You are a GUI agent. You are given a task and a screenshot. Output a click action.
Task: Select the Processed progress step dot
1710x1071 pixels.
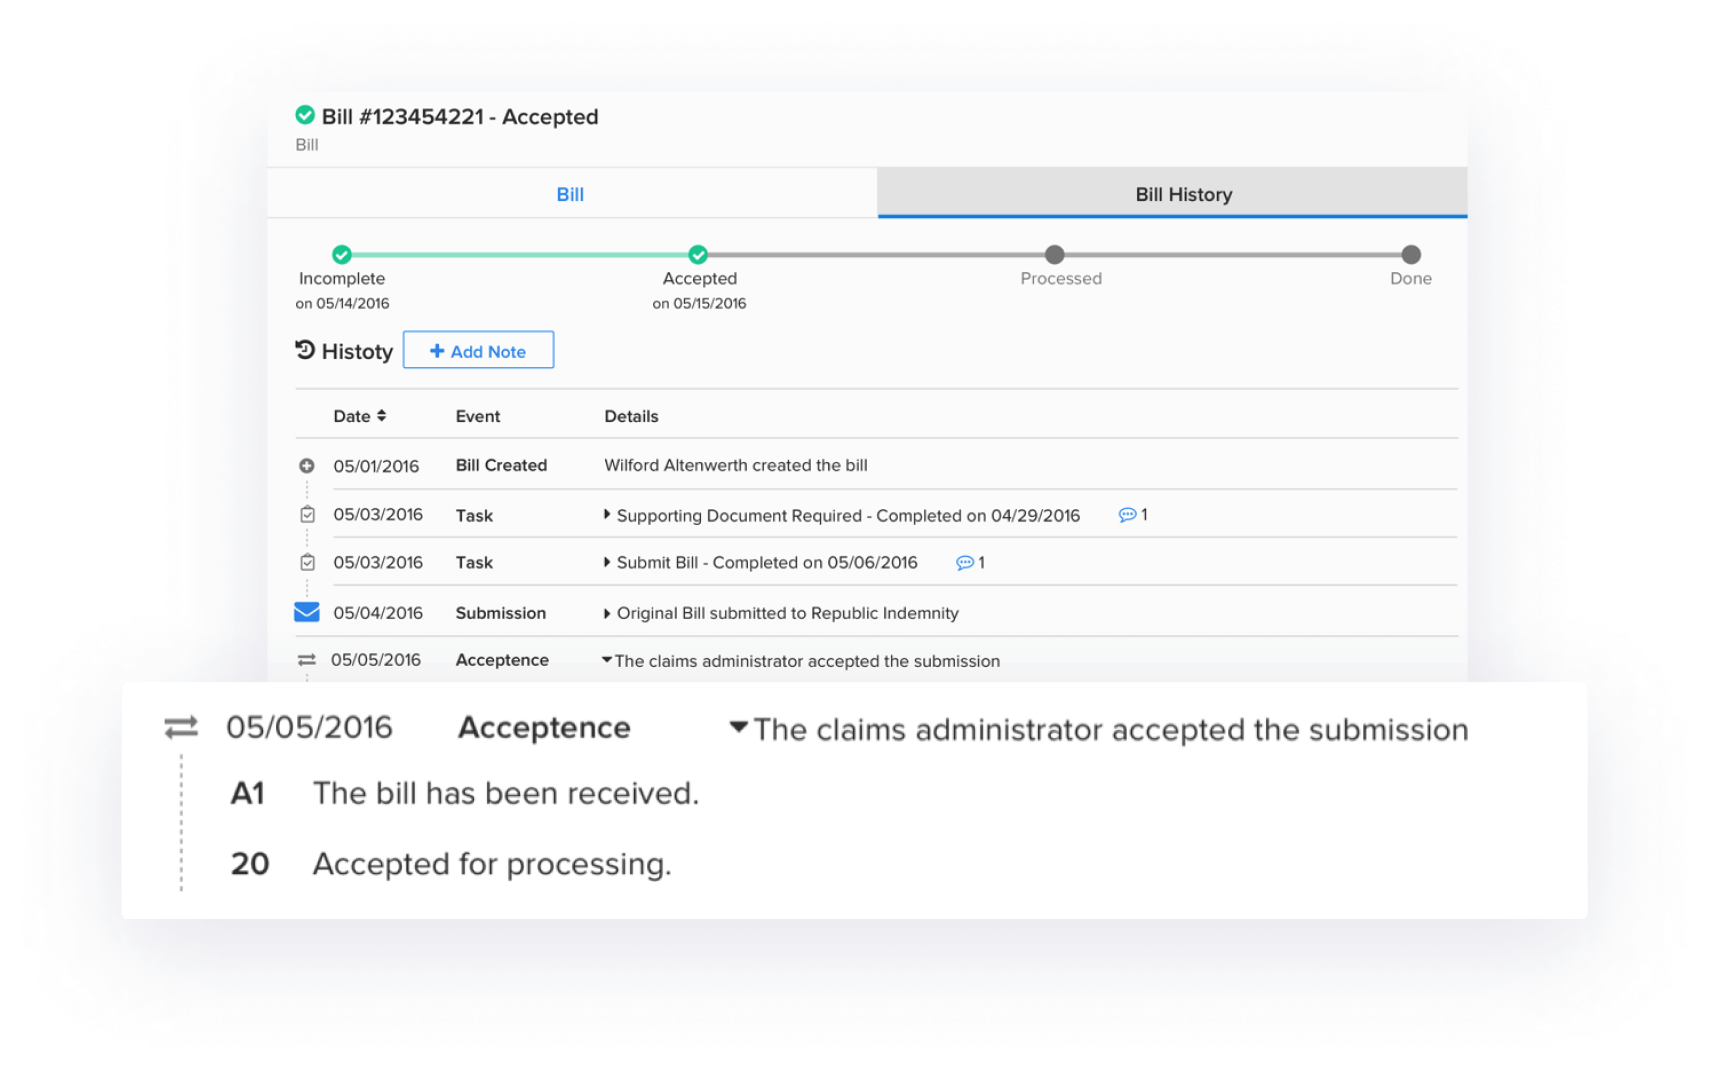pos(1054,255)
